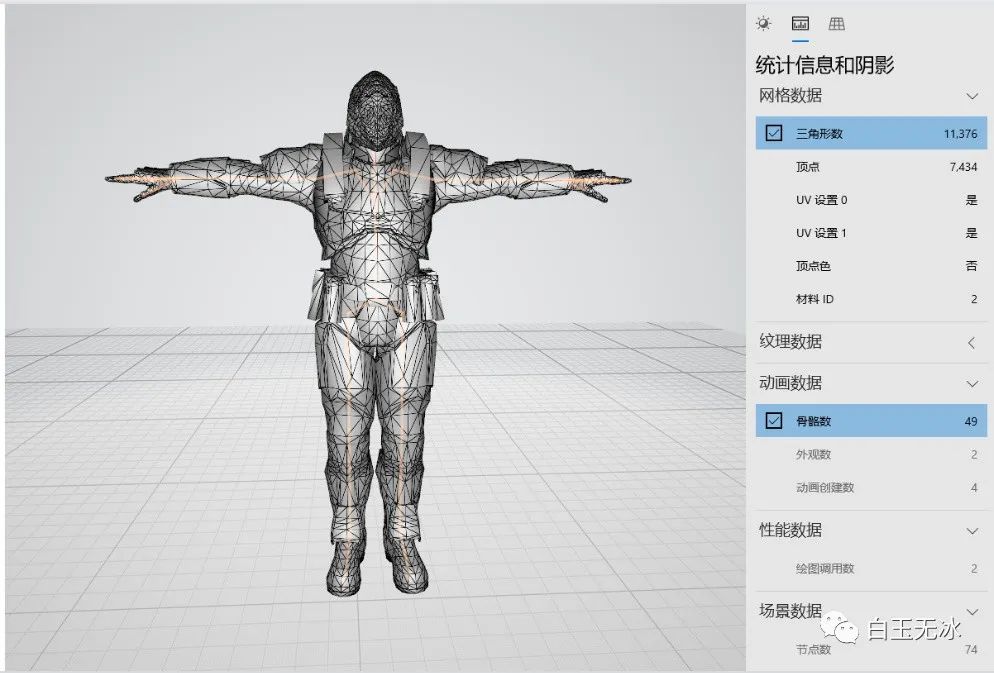The height and width of the screenshot is (673, 994).
Task: Select the UV 设置 0 row
Action: click(x=871, y=200)
